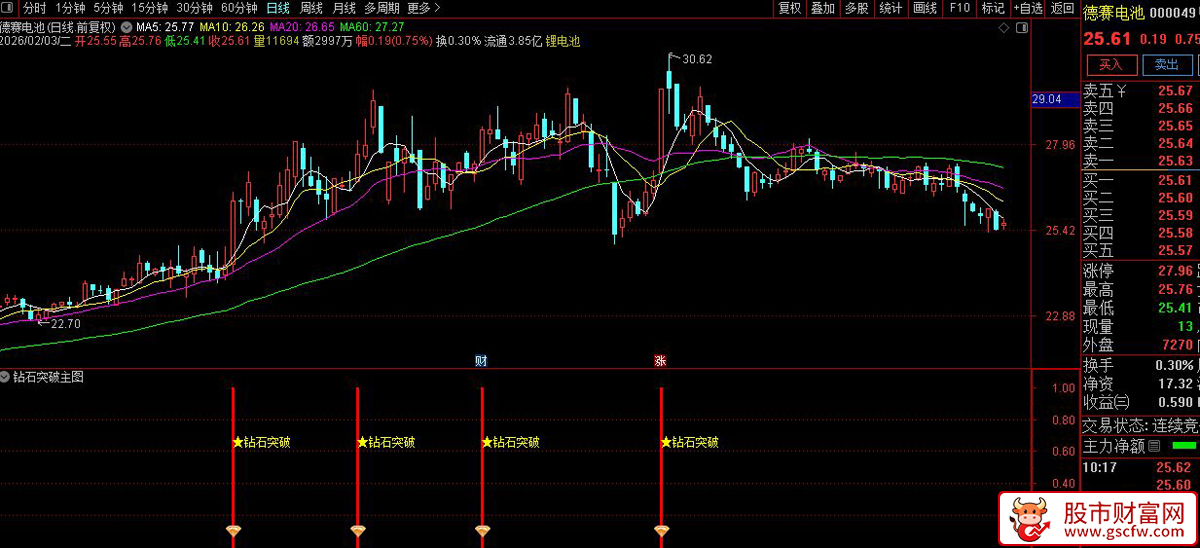
Task: Click the blue 卖出 sell button
Action: (1166, 65)
